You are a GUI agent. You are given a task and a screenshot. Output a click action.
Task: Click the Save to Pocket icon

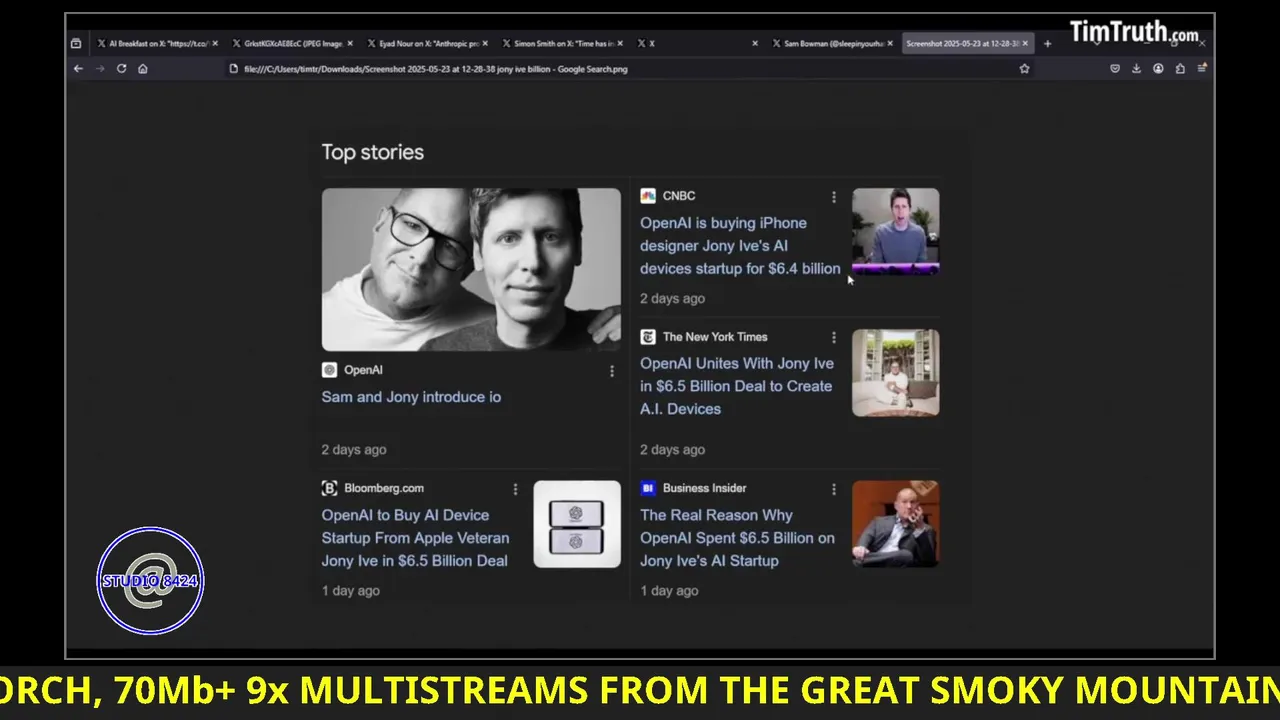[x=1115, y=69]
